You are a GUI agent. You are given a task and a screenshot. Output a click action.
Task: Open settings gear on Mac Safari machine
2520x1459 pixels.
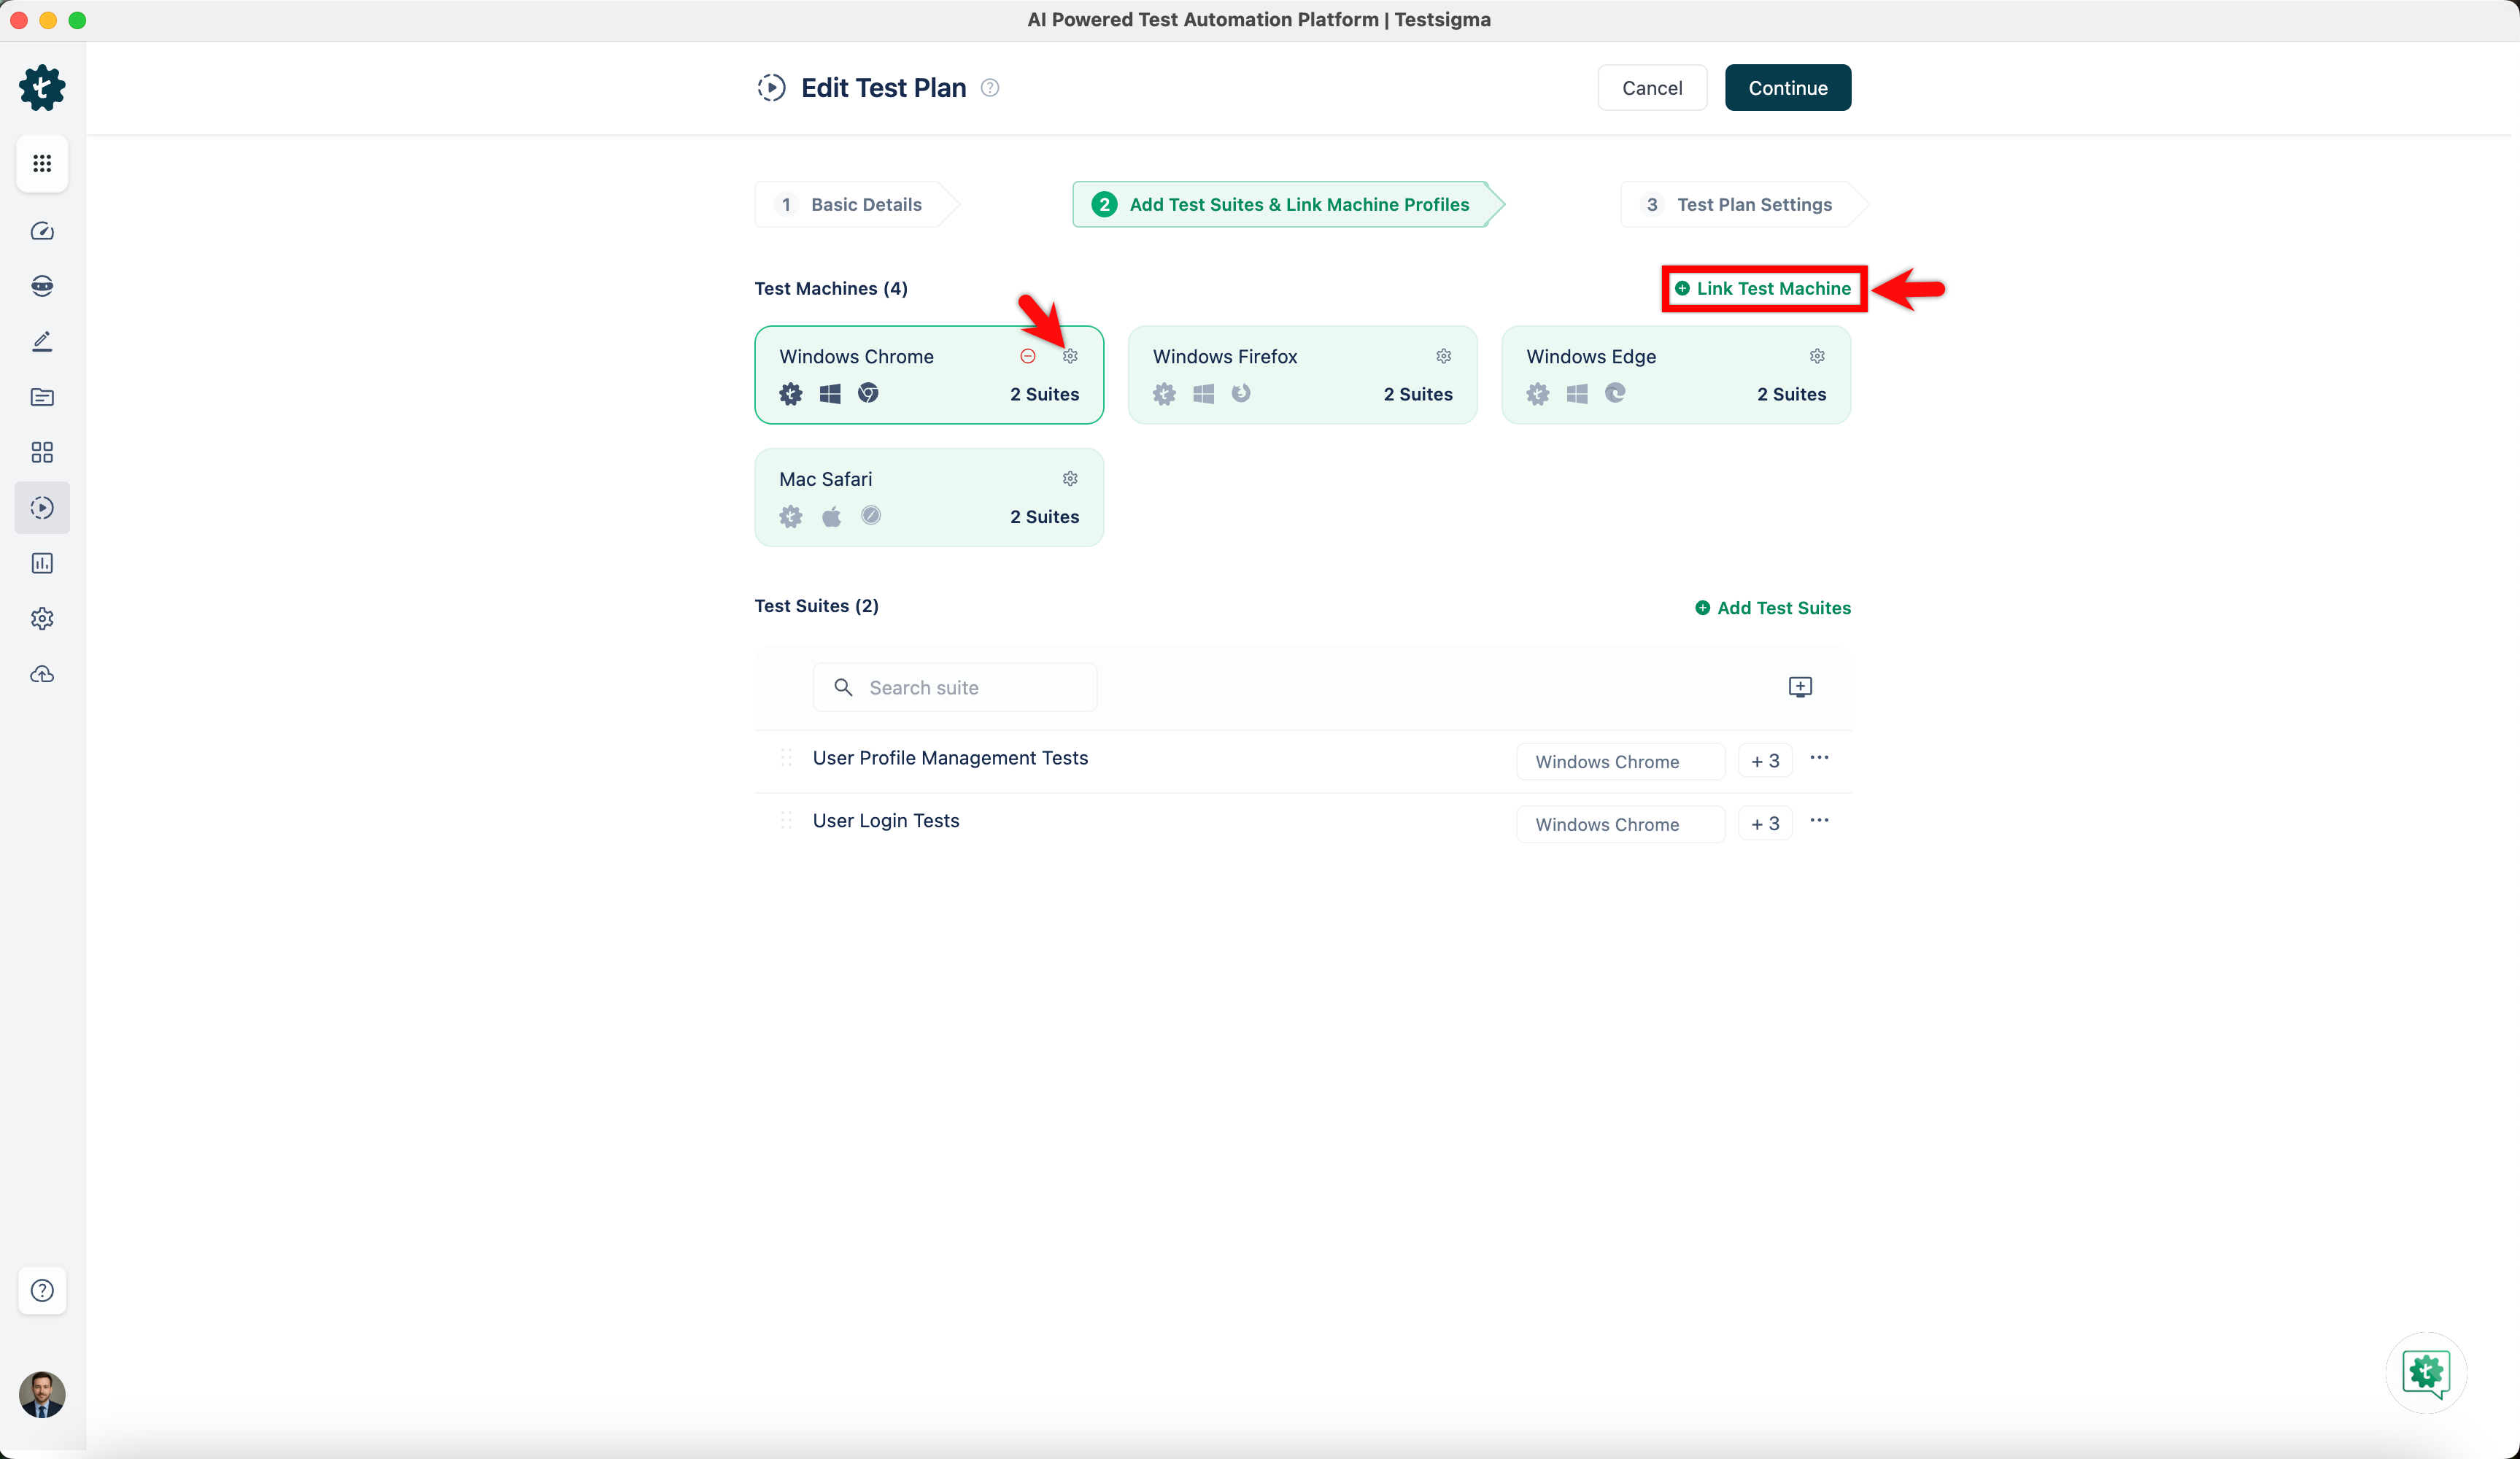click(x=1070, y=479)
